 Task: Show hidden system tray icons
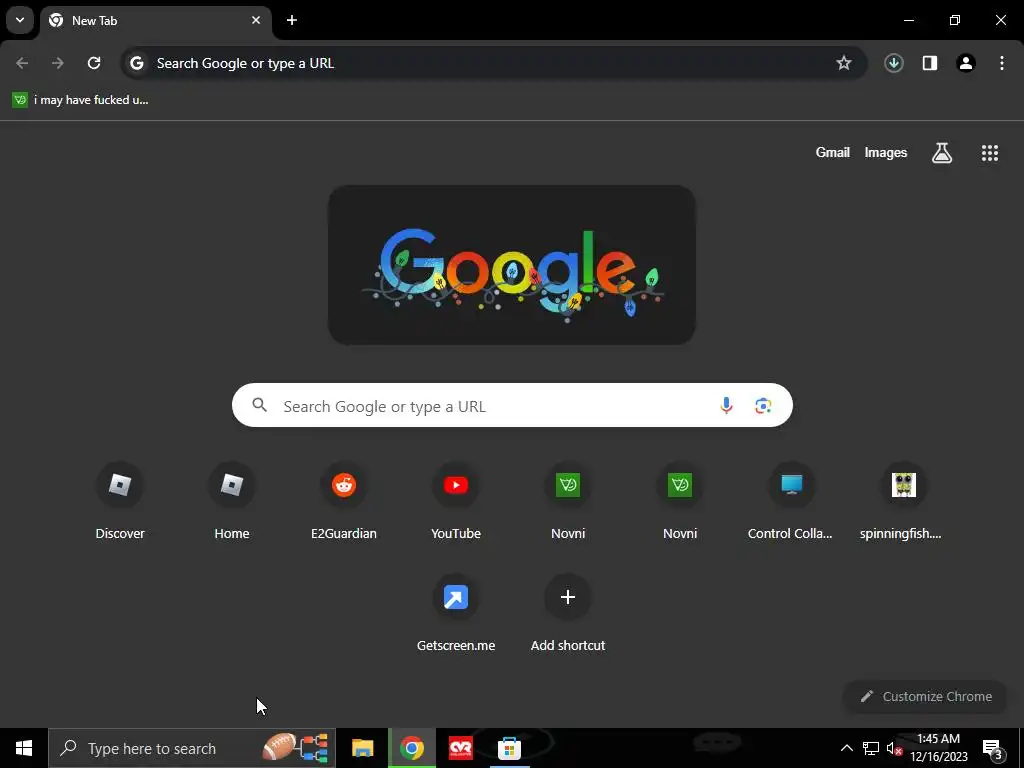point(846,748)
